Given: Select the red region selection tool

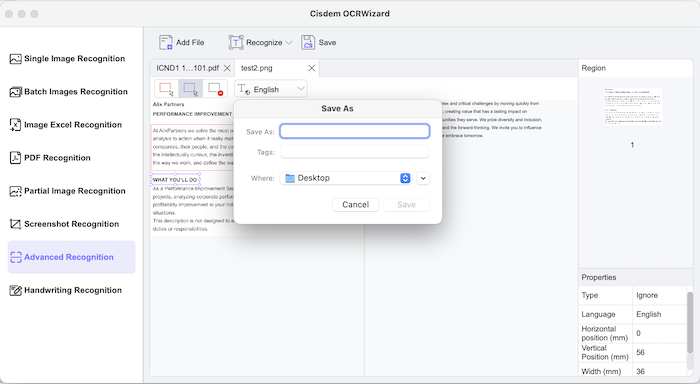Looking at the screenshot, I should (166, 89).
